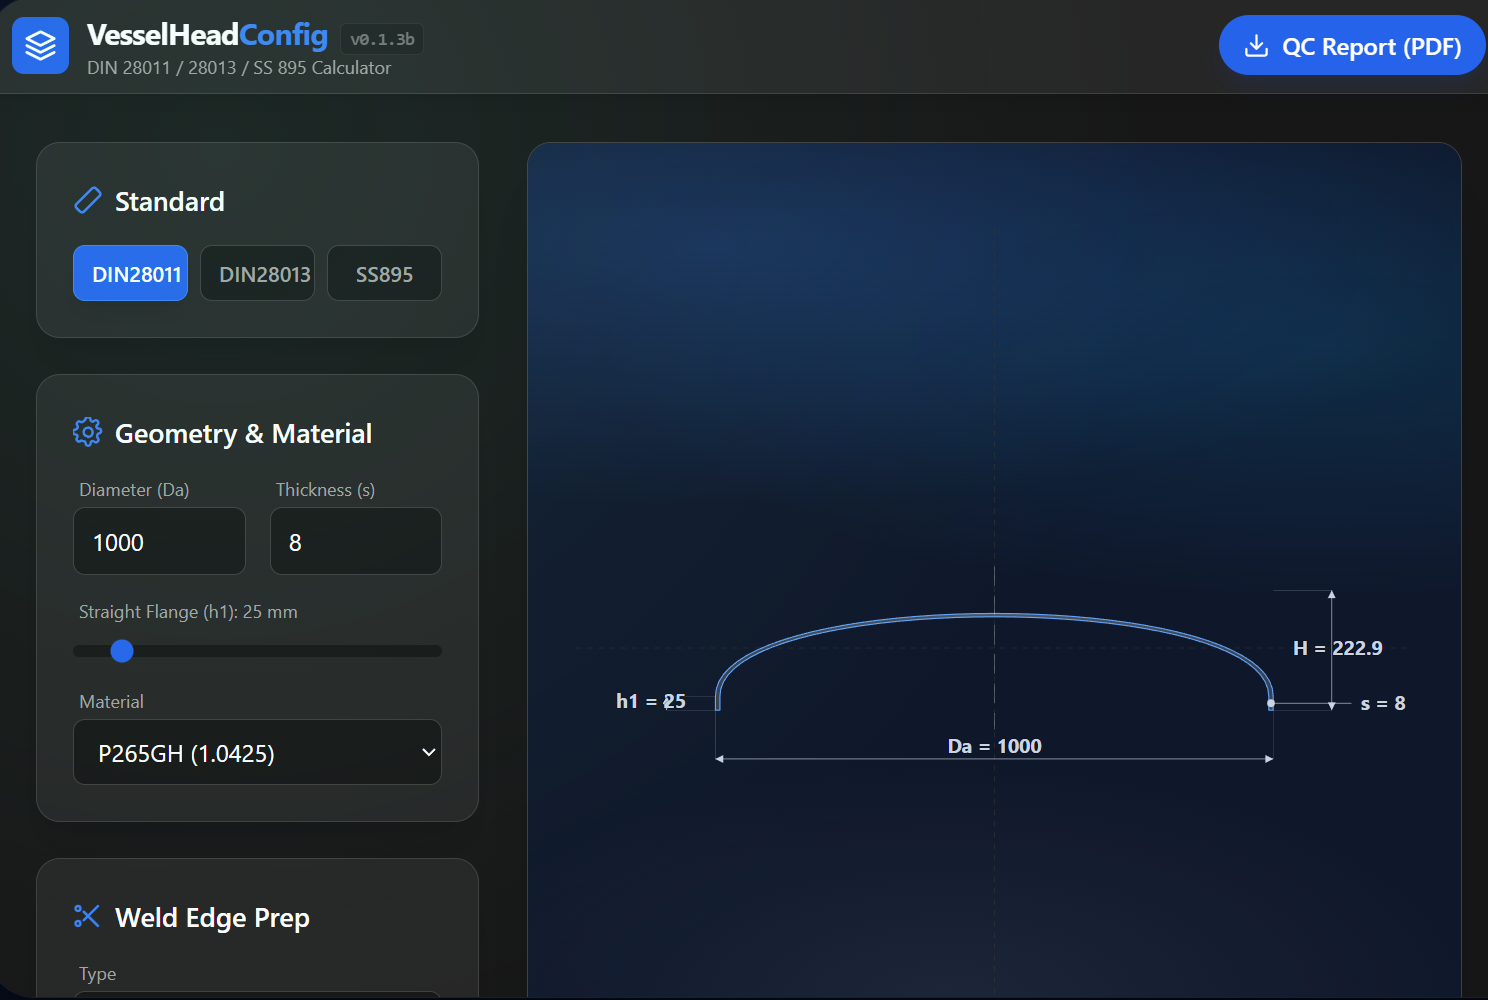Click the H = 222.9 dimension label

(1338, 648)
